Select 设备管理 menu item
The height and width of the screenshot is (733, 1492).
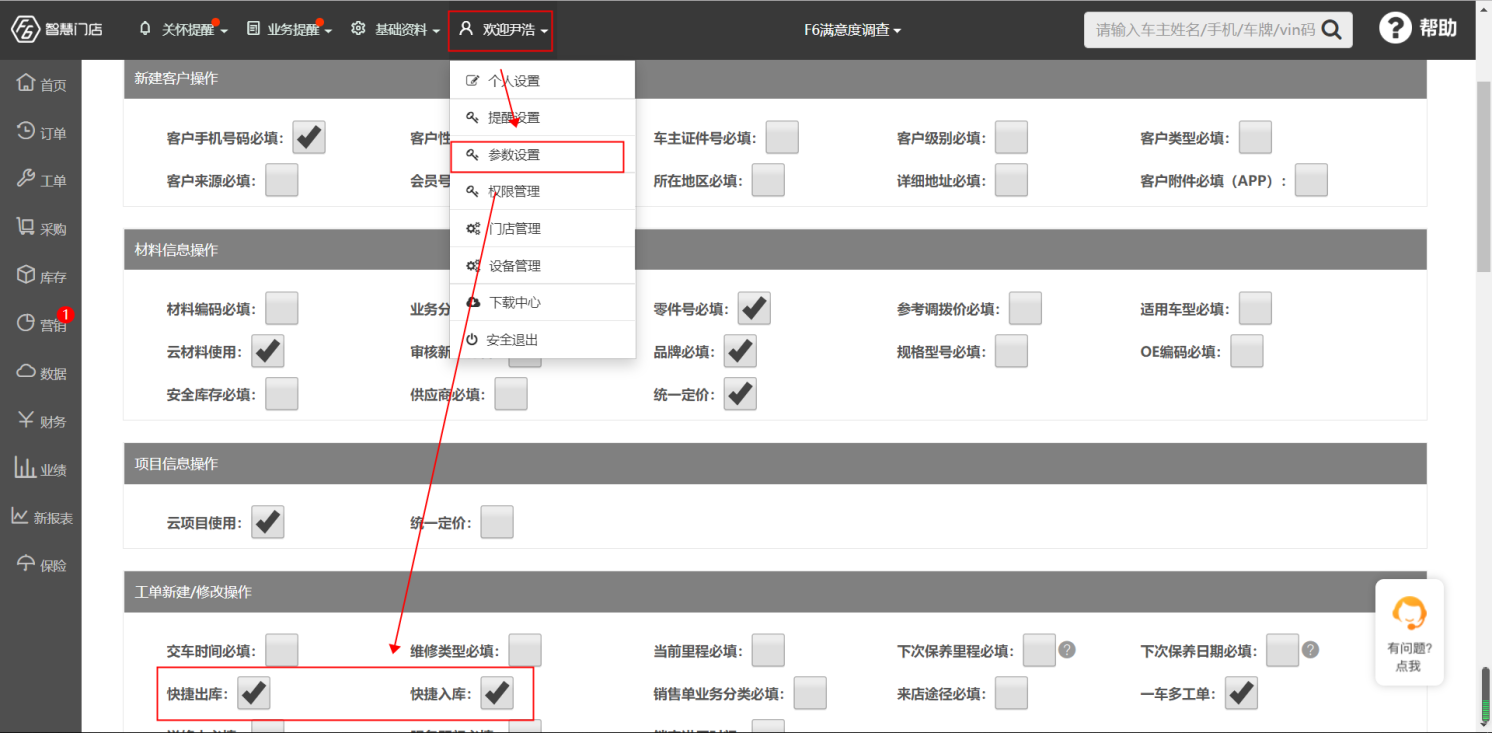(x=543, y=265)
